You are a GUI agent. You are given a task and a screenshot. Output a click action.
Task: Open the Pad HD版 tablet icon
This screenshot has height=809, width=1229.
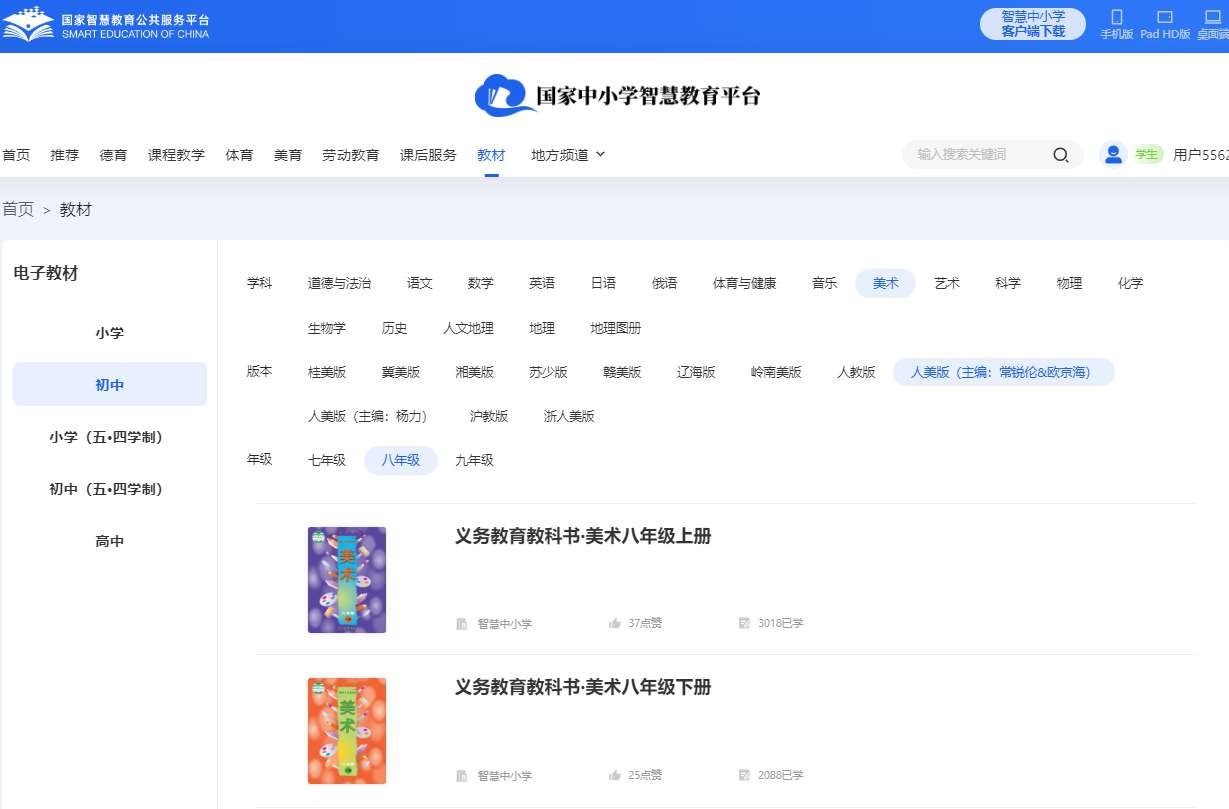coord(1165,17)
